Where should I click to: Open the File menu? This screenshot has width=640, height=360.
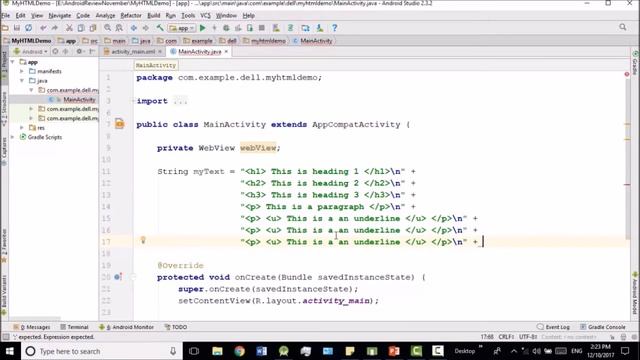click(x=6, y=16)
